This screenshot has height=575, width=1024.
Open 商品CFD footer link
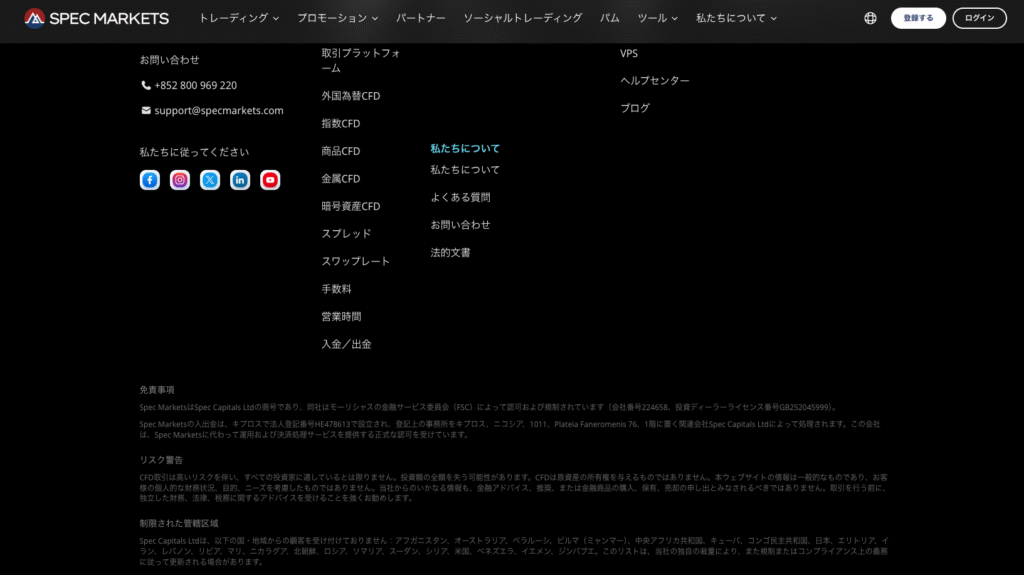point(341,151)
